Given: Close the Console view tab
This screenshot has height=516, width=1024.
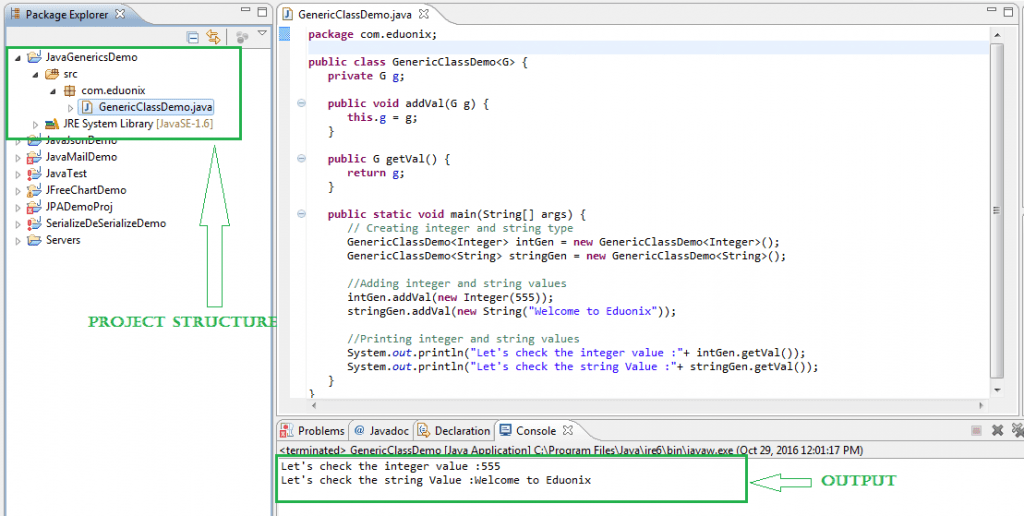Looking at the screenshot, I should (568, 430).
